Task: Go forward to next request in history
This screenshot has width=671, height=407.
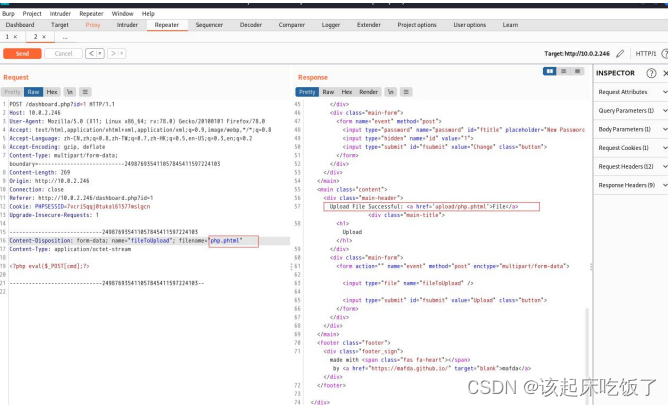Action: pyautogui.click(x=113, y=53)
